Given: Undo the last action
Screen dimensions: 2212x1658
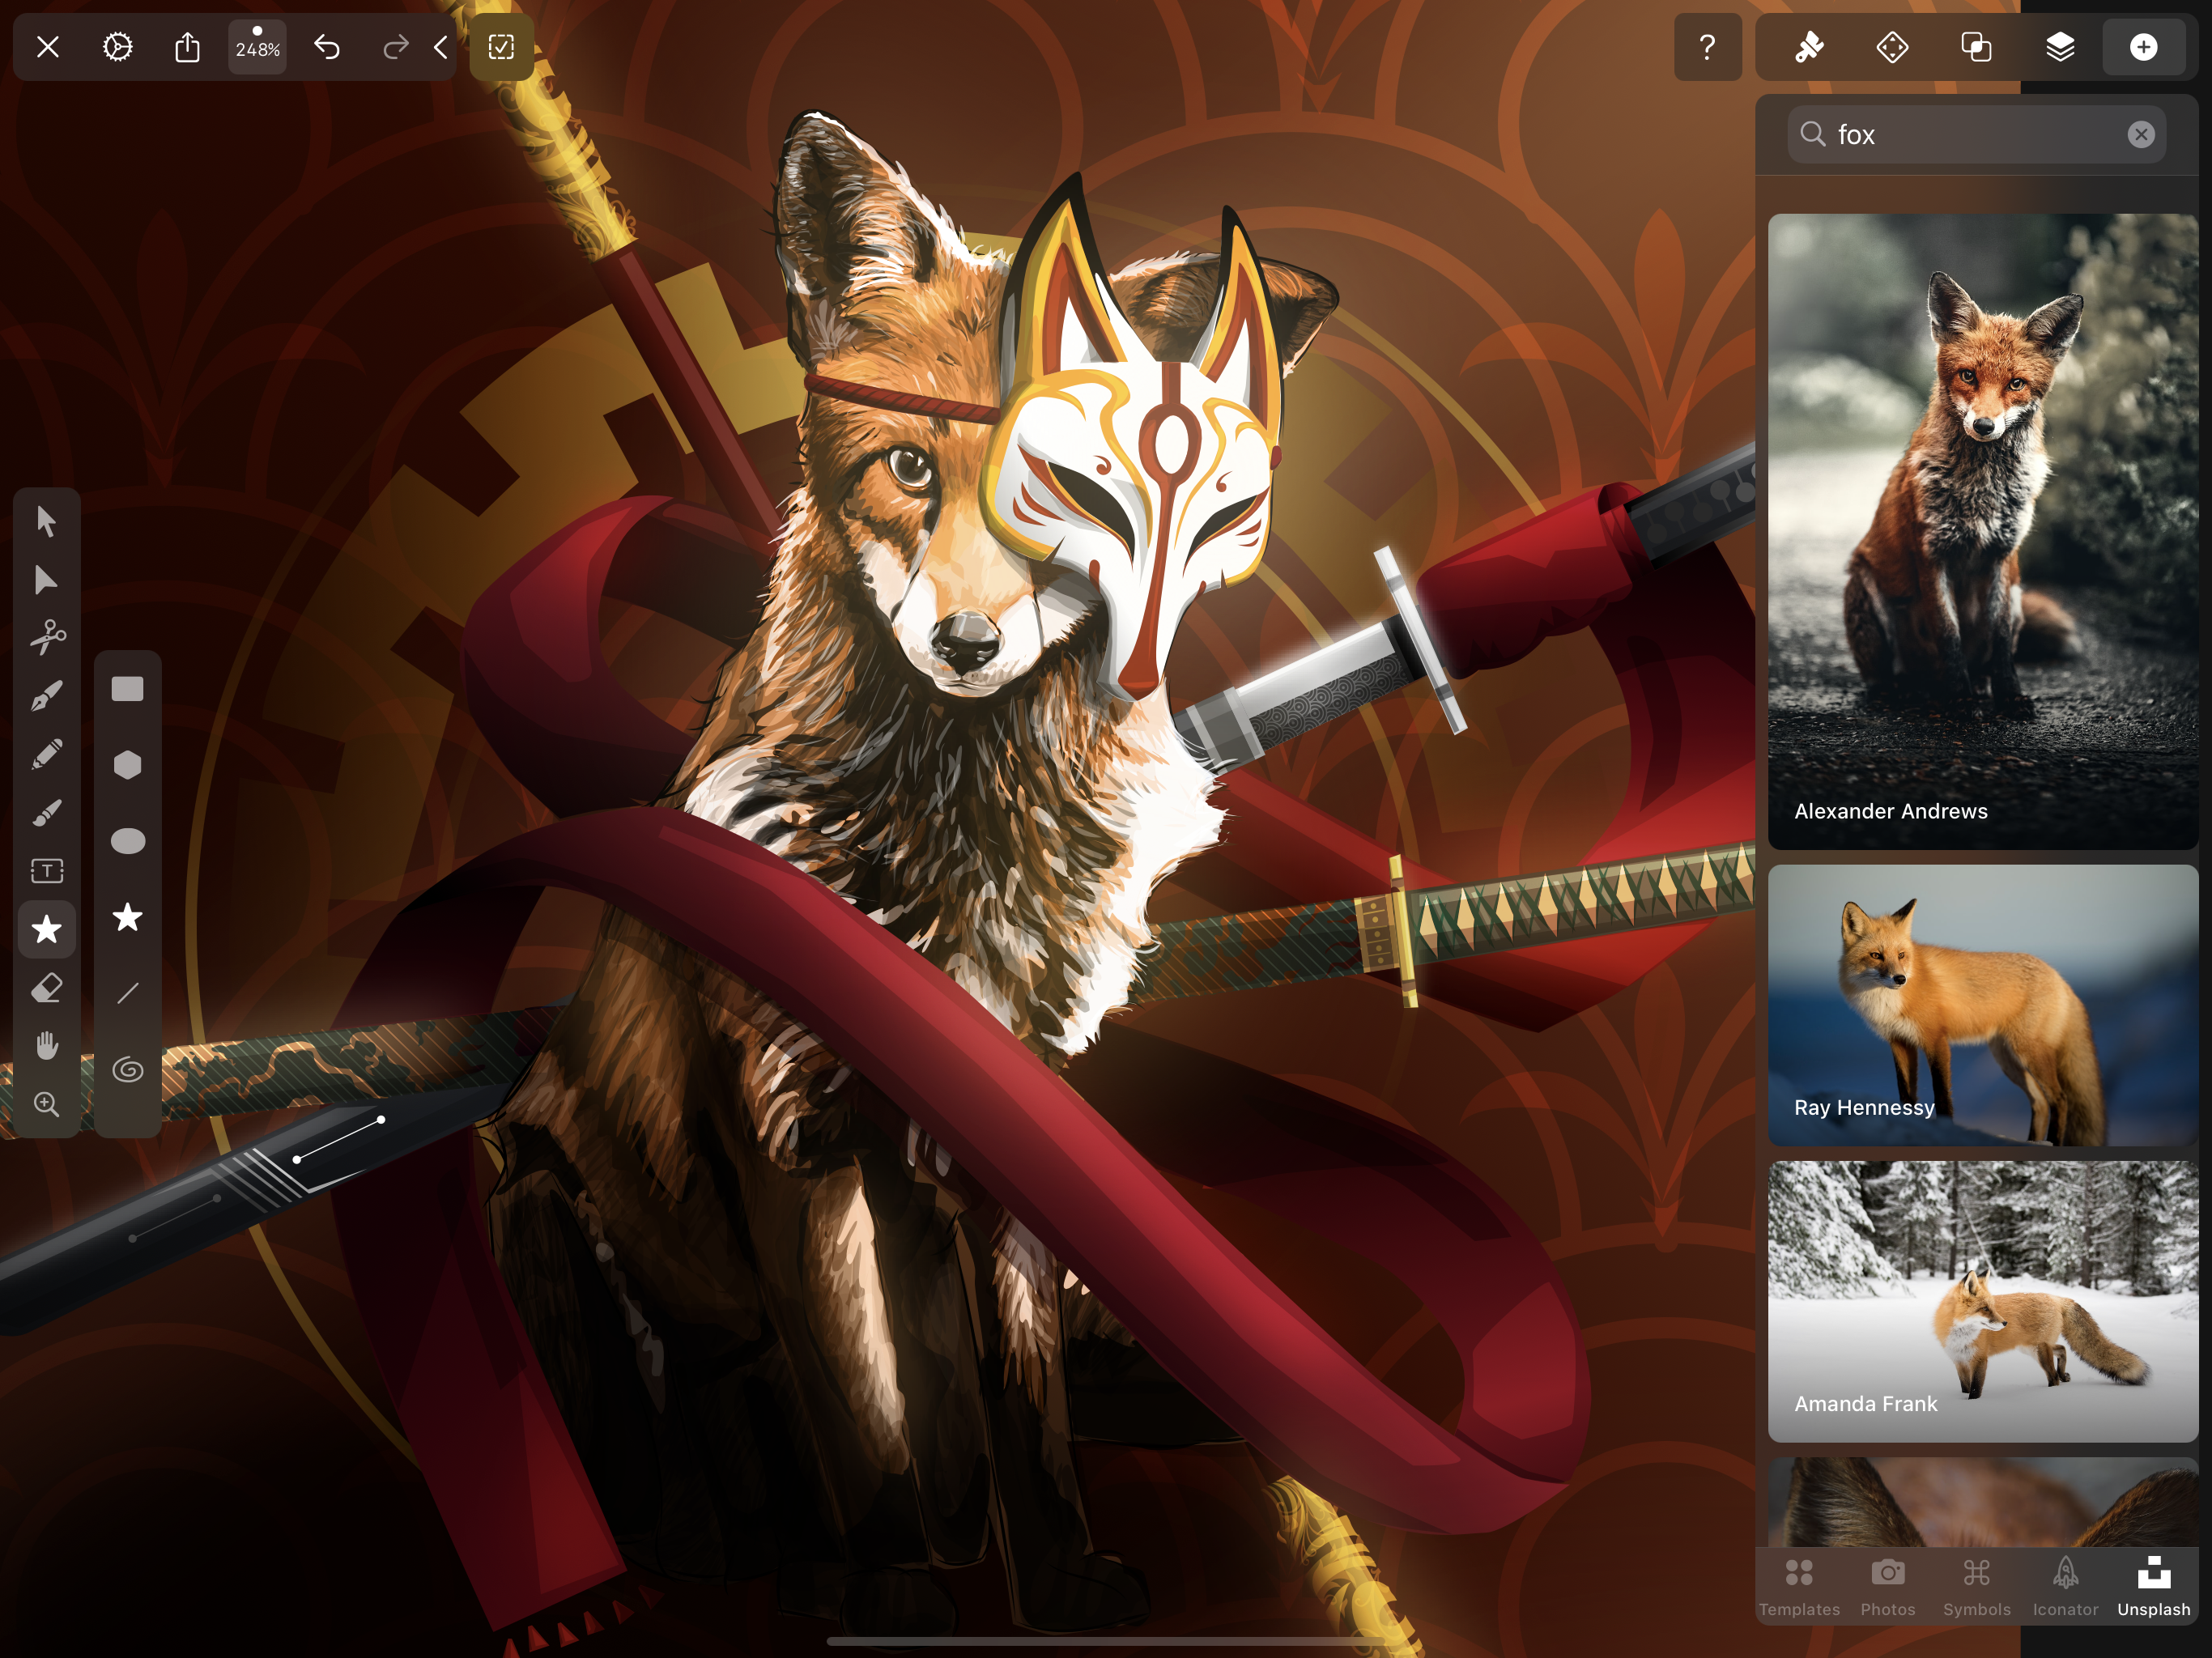Looking at the screenshot, I should (x=327, y=46).
